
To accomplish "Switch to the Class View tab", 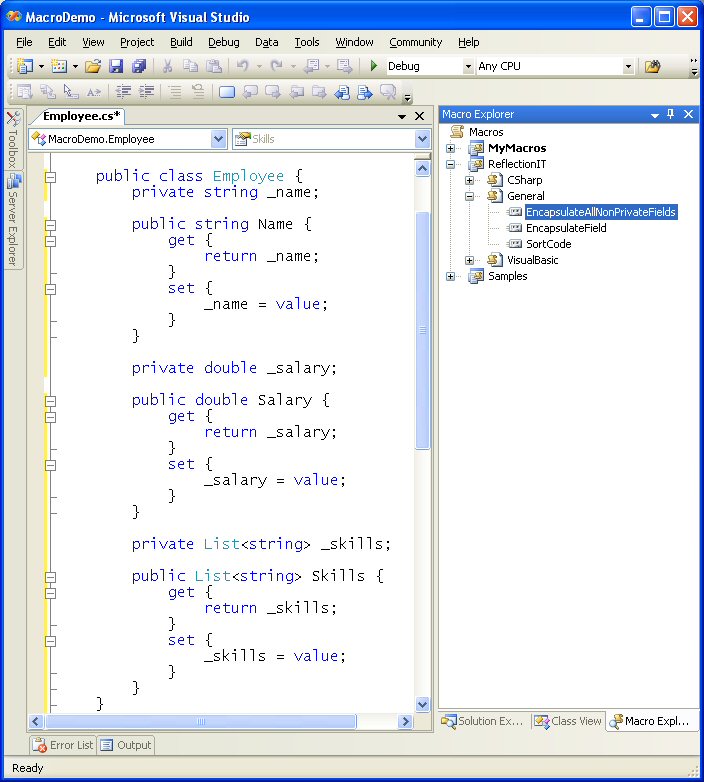I will (x=567, y=721).
